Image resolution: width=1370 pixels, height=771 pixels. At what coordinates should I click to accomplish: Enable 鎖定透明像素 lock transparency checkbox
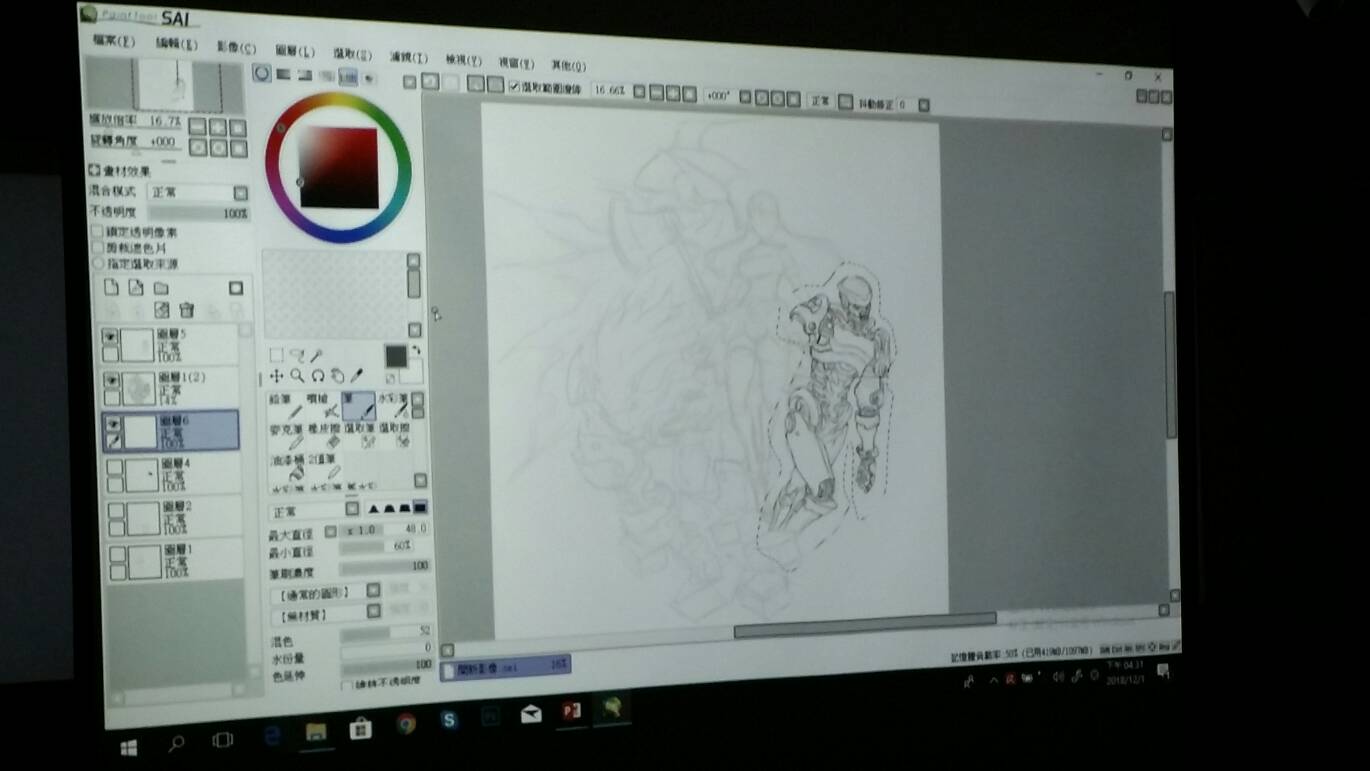tap(97, 232)
